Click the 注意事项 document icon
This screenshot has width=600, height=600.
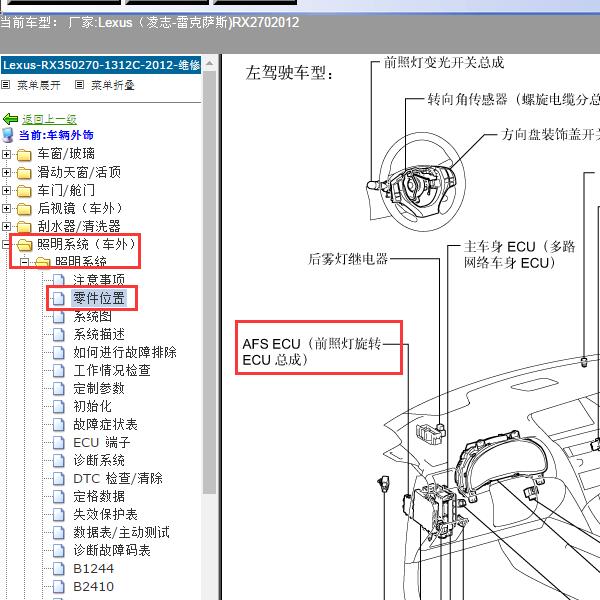(x=59, y=280)
